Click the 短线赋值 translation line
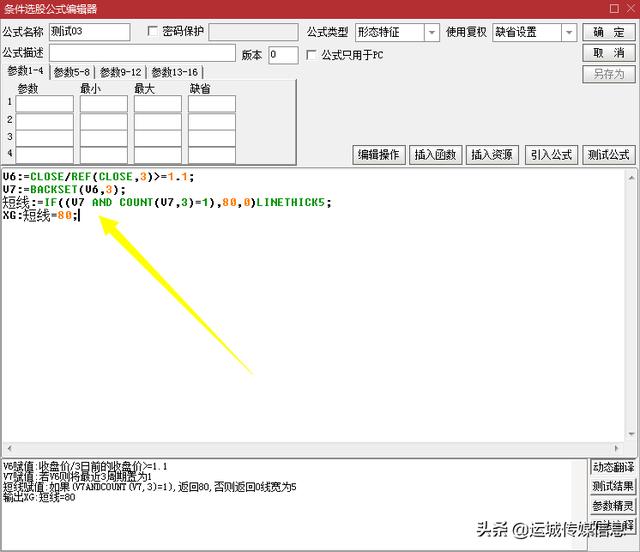Viewport: 640px width, 552px height. coord(149,487)
